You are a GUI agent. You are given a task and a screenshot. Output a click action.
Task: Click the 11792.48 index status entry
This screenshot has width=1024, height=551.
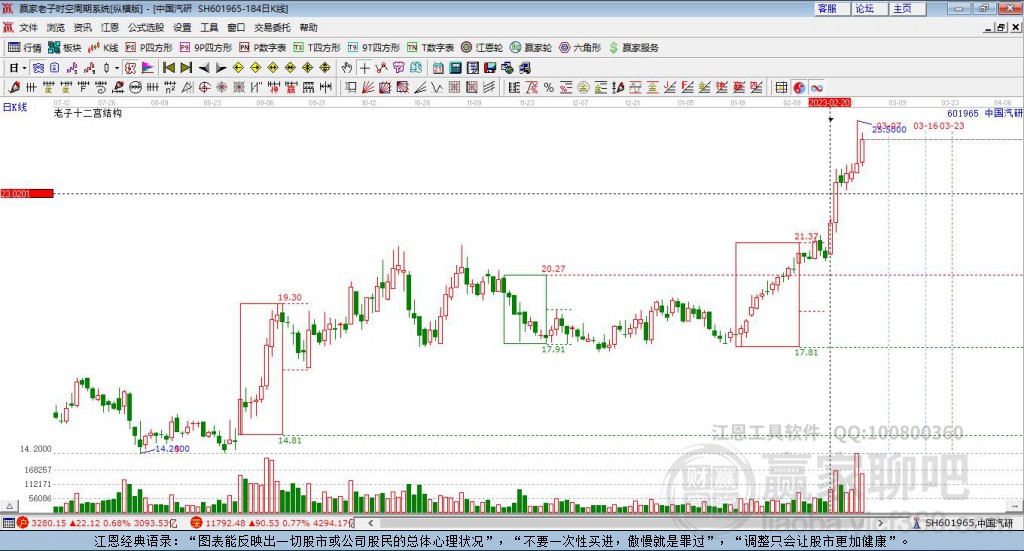[272, 523]
